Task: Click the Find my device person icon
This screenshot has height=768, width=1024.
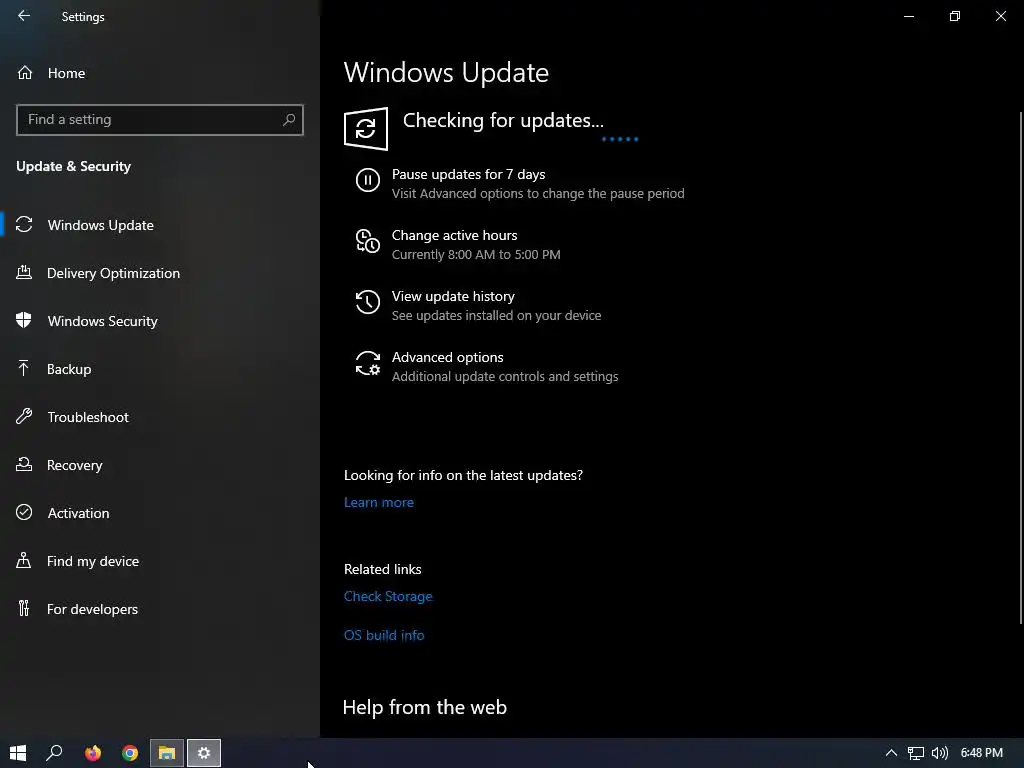Action: pos(24,560)
